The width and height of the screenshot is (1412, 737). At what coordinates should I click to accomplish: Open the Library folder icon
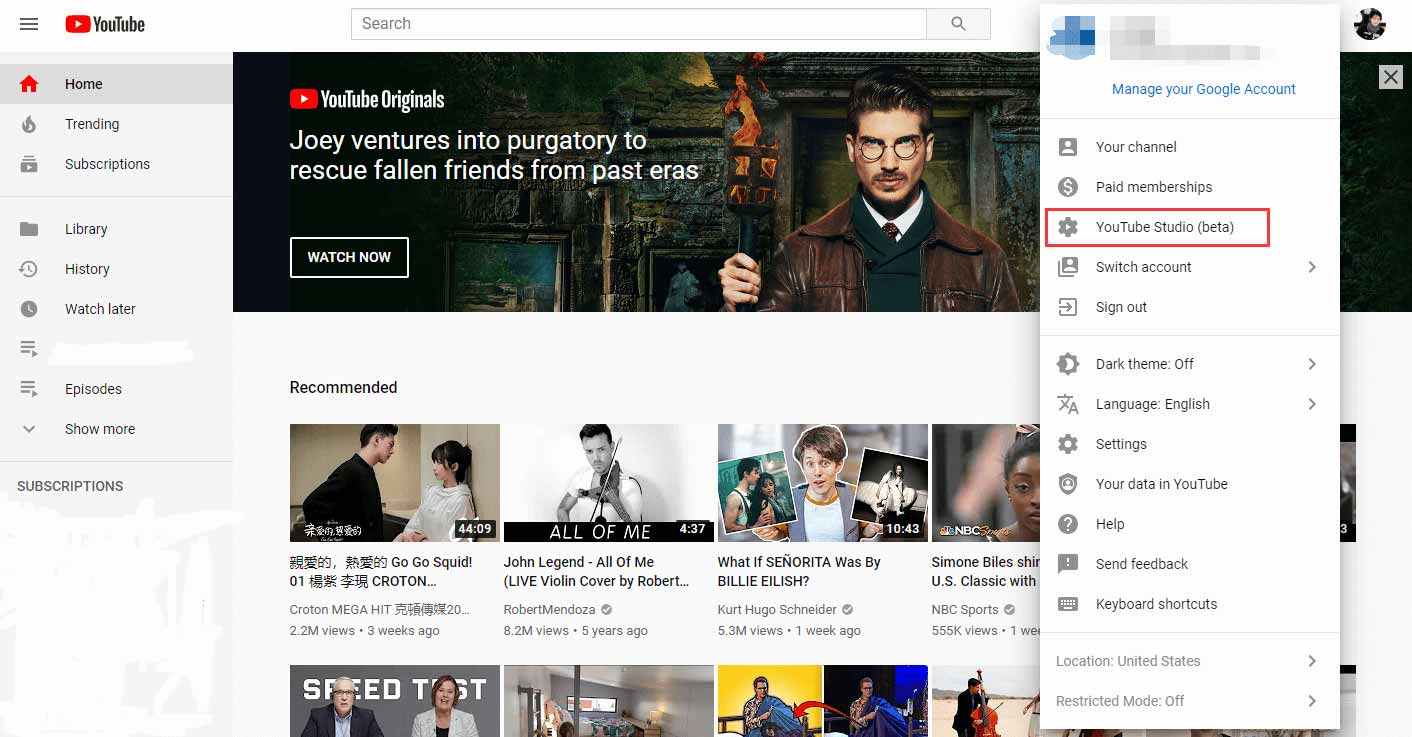(29, 229)
